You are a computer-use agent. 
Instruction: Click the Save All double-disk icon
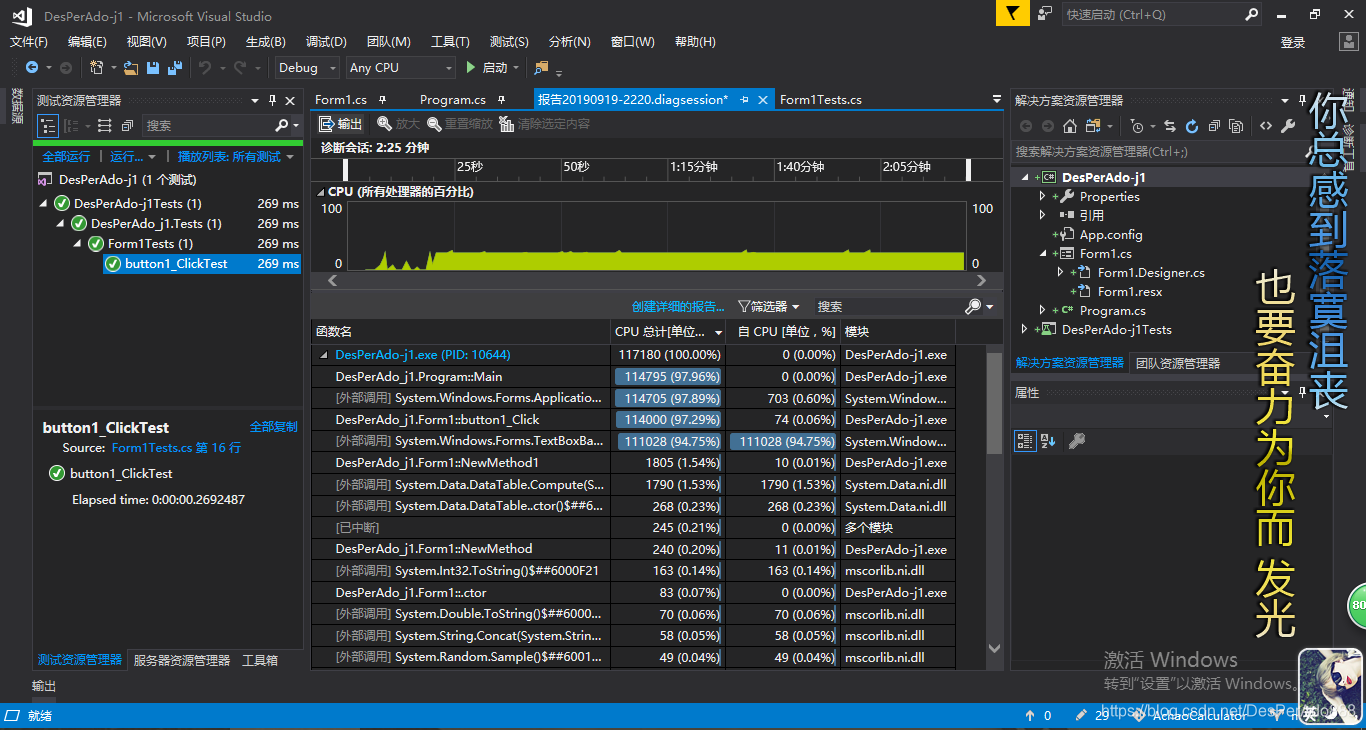pyautogui.click(x=175, y=67)
